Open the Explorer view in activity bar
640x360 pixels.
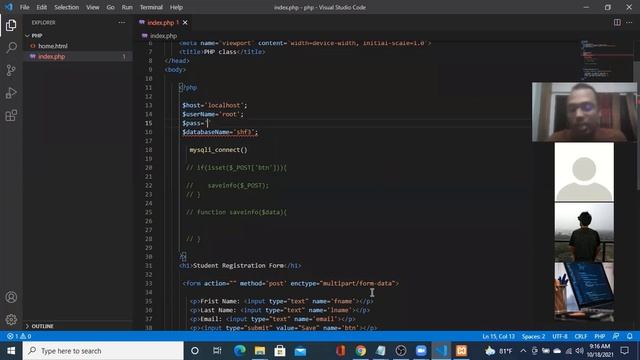11,25
